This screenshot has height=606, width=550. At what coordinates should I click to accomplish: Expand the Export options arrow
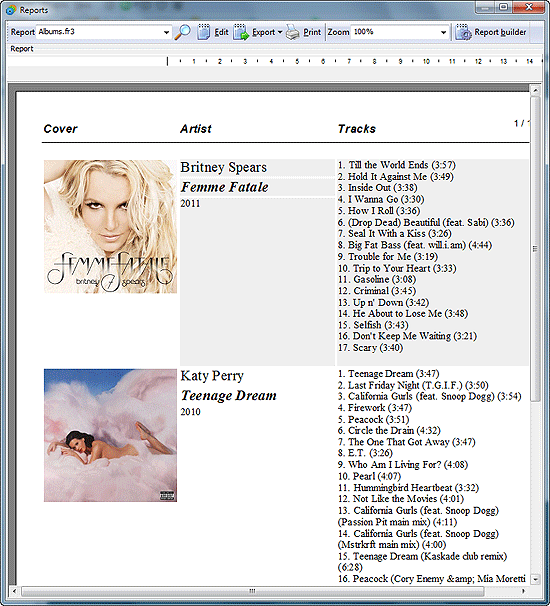coord(280,32)
